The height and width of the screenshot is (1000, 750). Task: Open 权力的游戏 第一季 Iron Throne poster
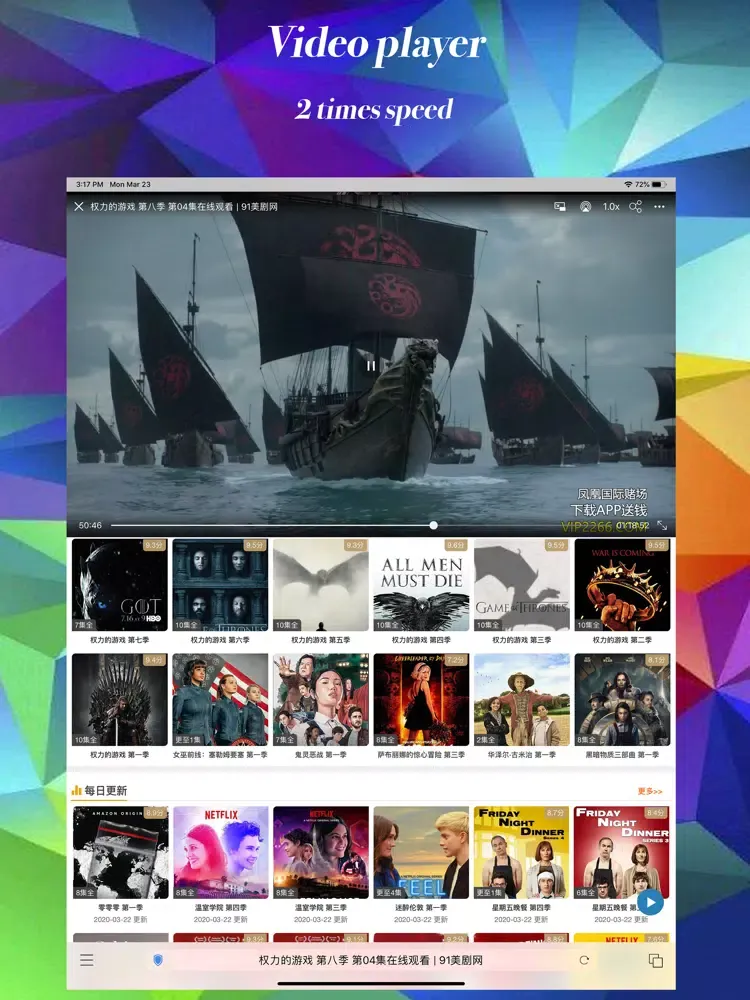point(120,700)
